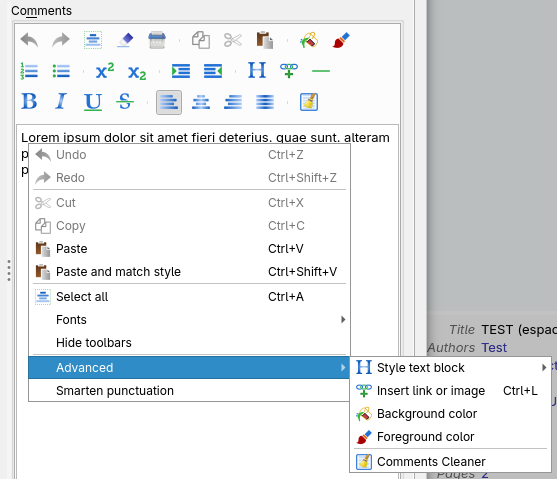Expand the Fonts submenu
Image resolution: width=557 pixels, height=479 pixels.
click(189, 320)
